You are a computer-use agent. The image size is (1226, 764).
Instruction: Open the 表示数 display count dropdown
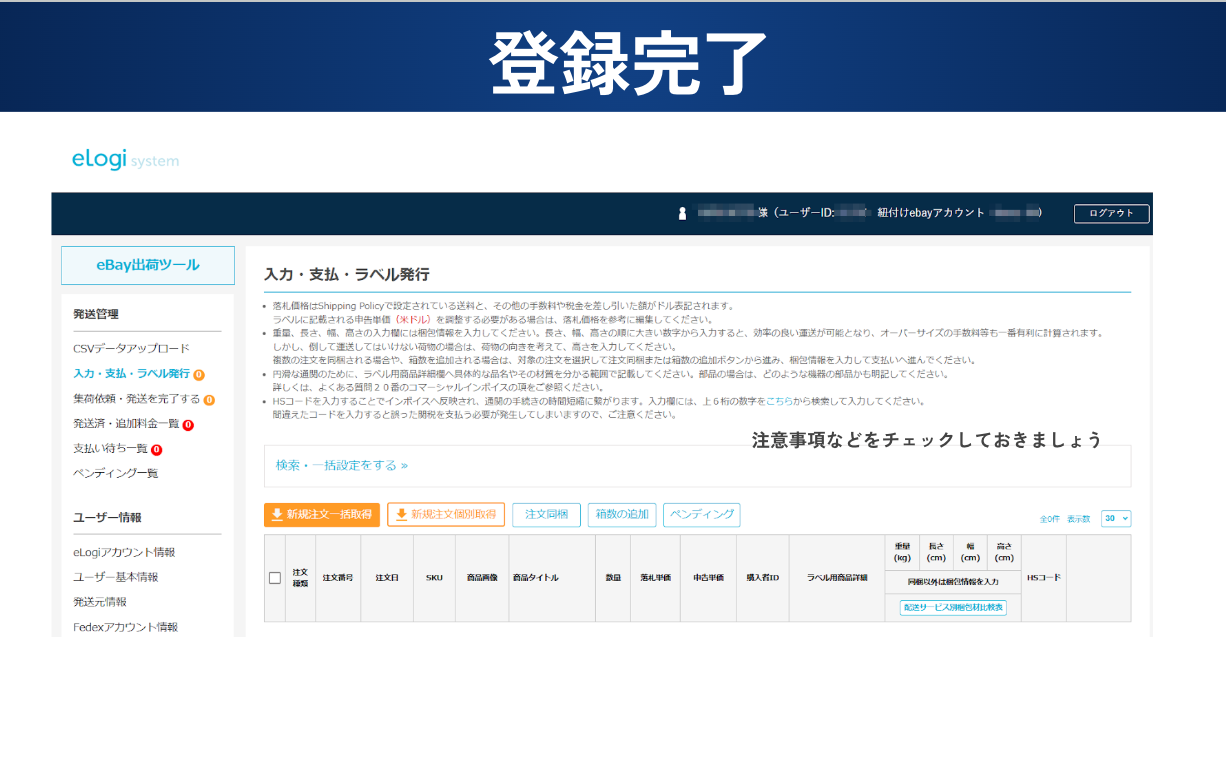point(1115,519)
